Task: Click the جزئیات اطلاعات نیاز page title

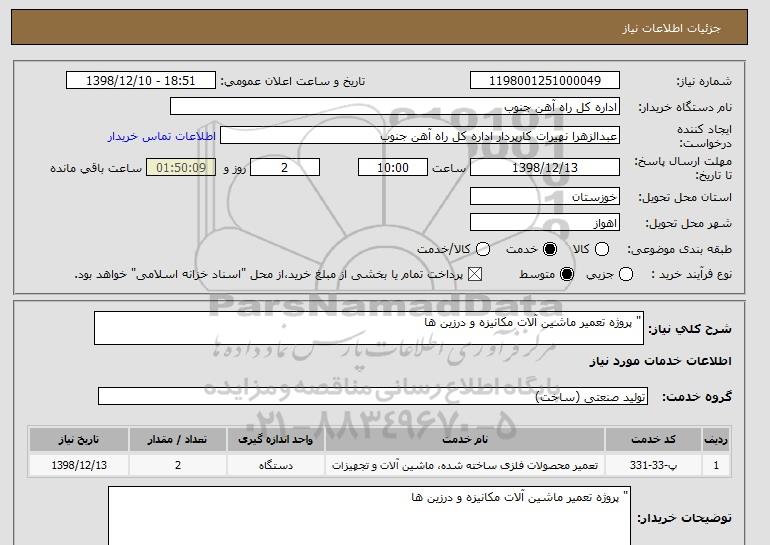Action: [671, 28]
